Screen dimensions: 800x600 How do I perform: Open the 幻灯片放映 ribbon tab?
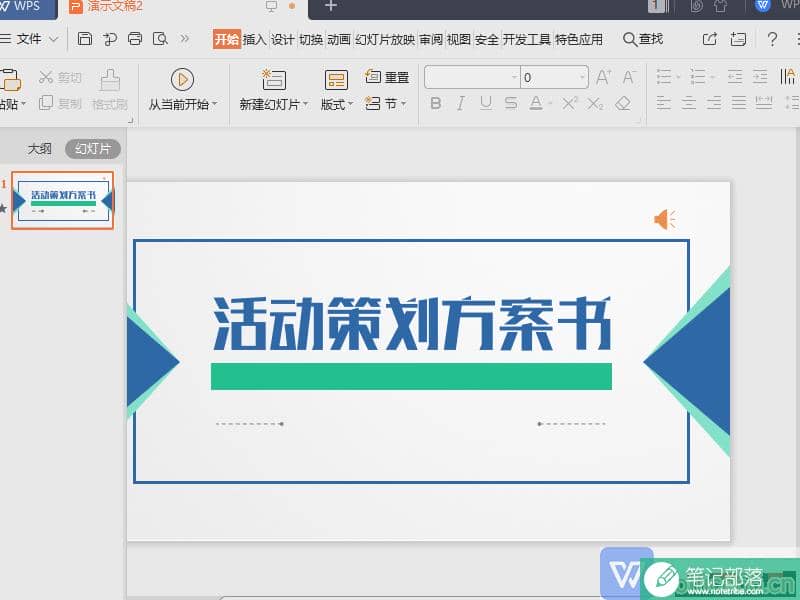(385, 39)
